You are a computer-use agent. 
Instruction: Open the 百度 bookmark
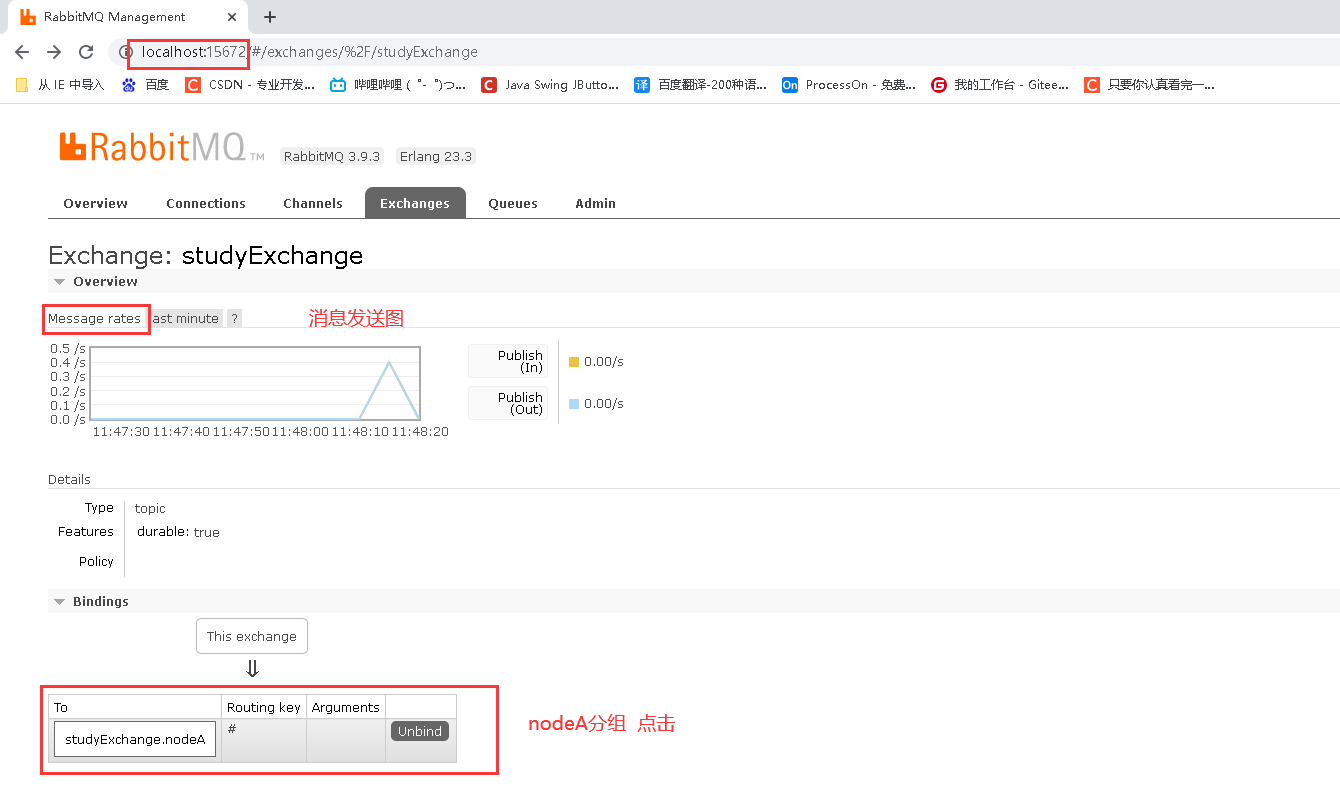point(145,85)
